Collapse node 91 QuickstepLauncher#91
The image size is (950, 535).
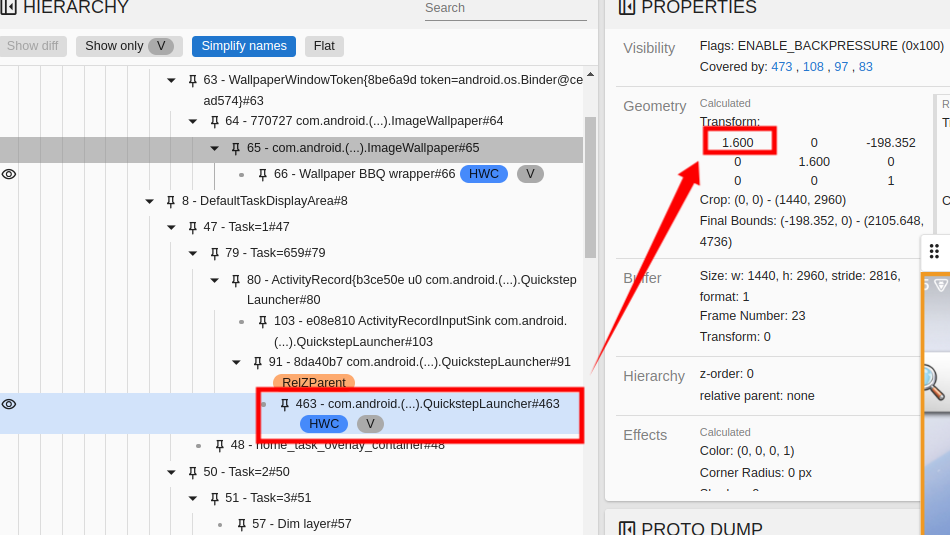[x=237, y=362]
